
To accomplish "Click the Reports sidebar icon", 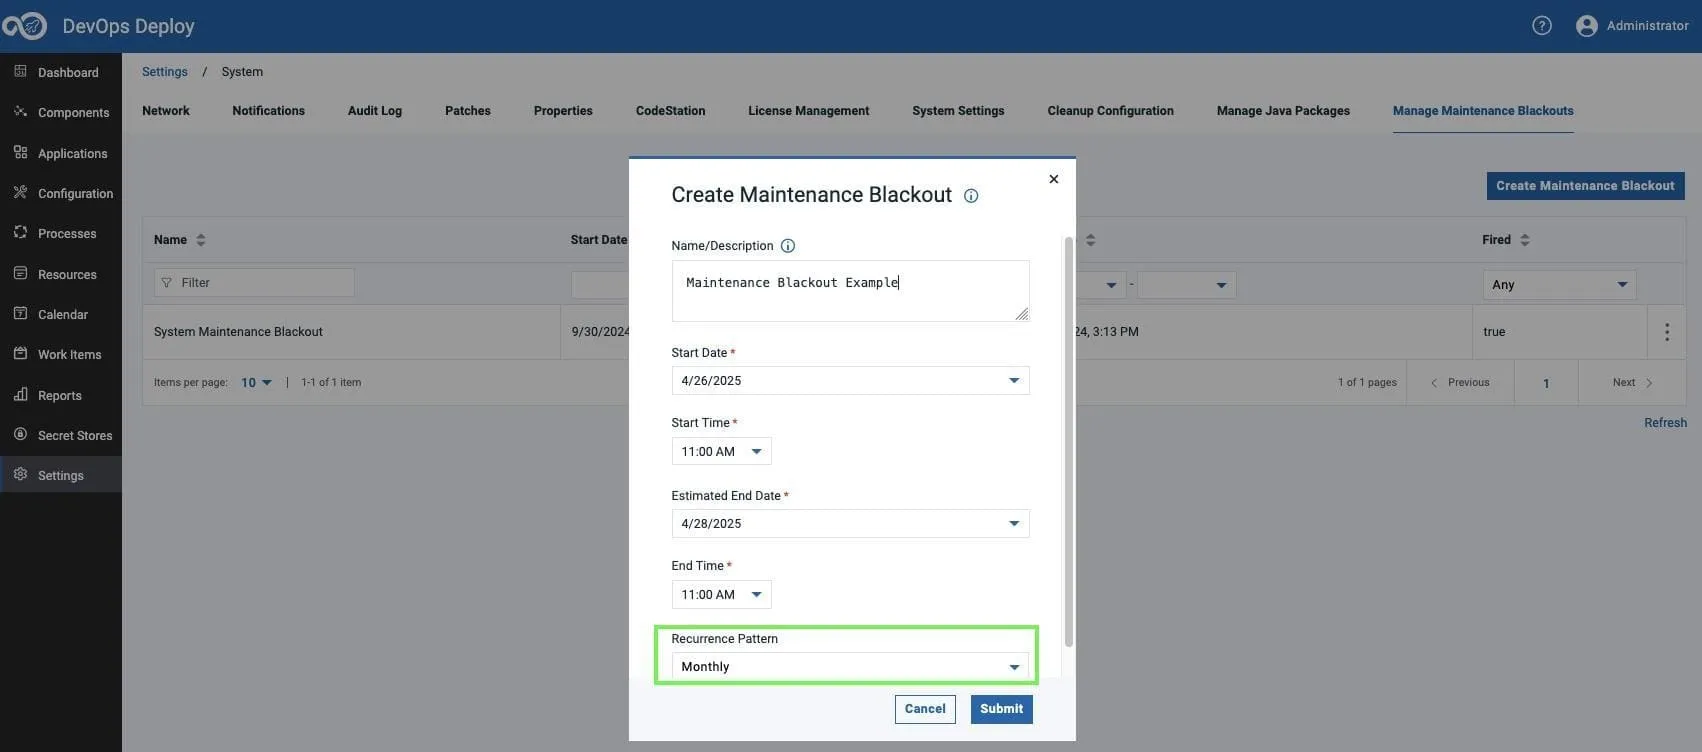I will [20, 395].
